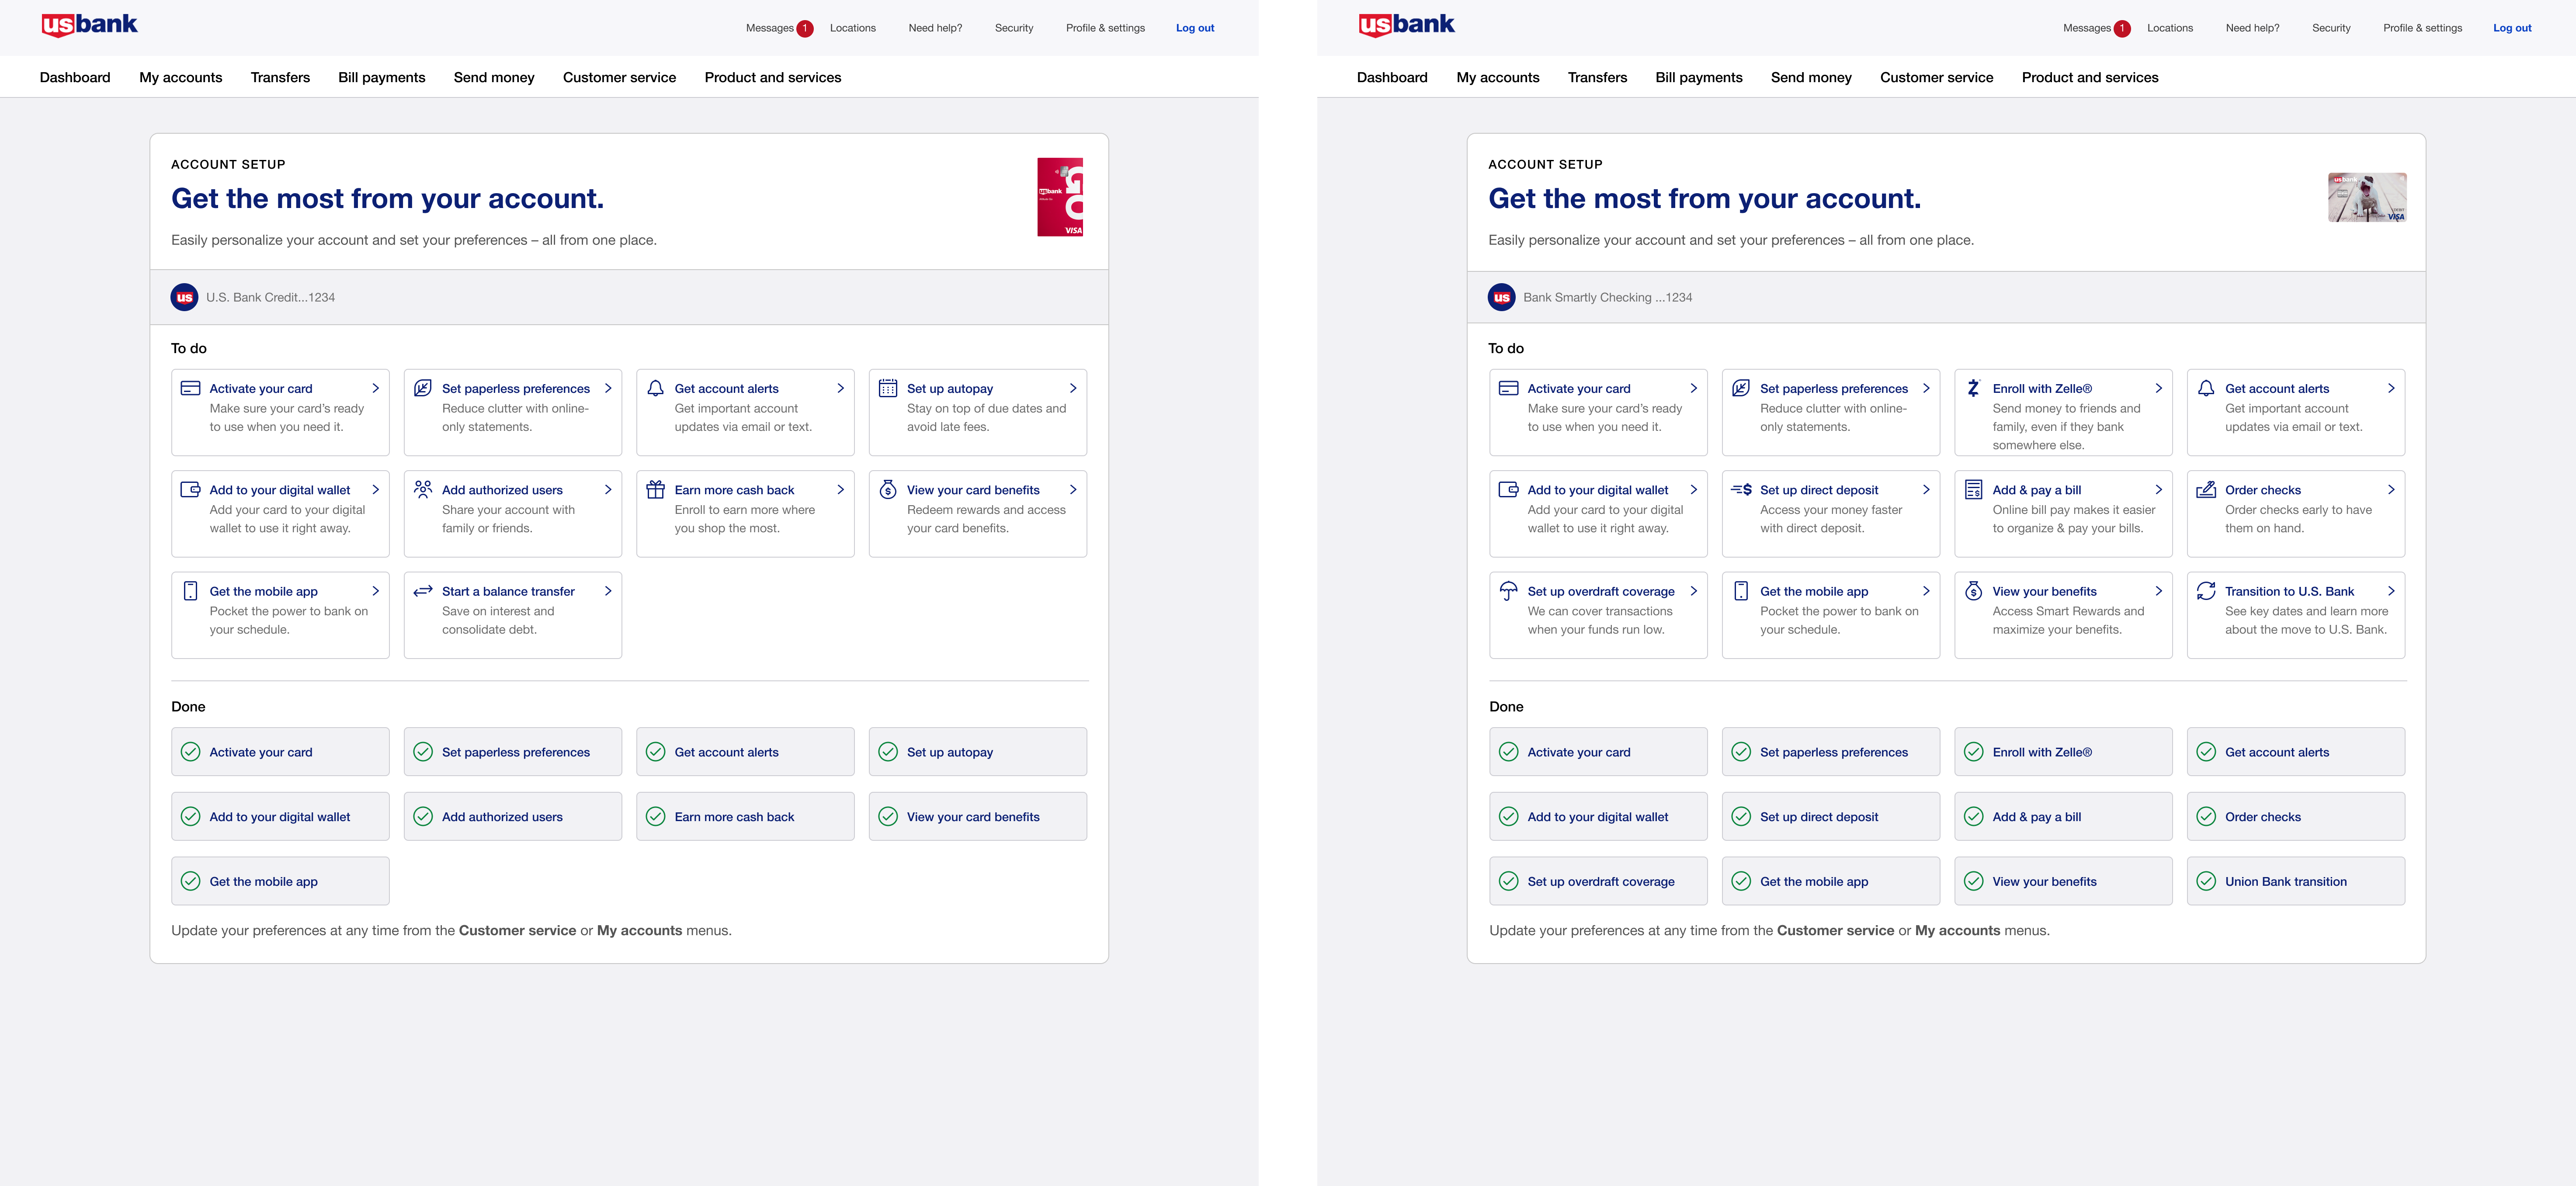Click bell icon of To do 'Get account alerts' on checking page

pyautogui.click(x=2206, y=388)
